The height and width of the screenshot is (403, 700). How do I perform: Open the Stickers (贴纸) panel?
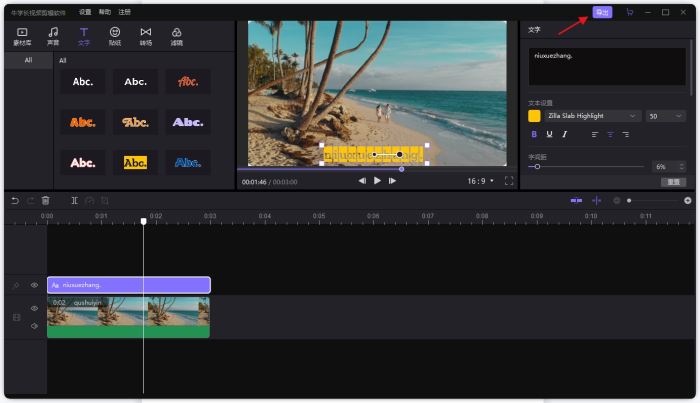point(115,36)
